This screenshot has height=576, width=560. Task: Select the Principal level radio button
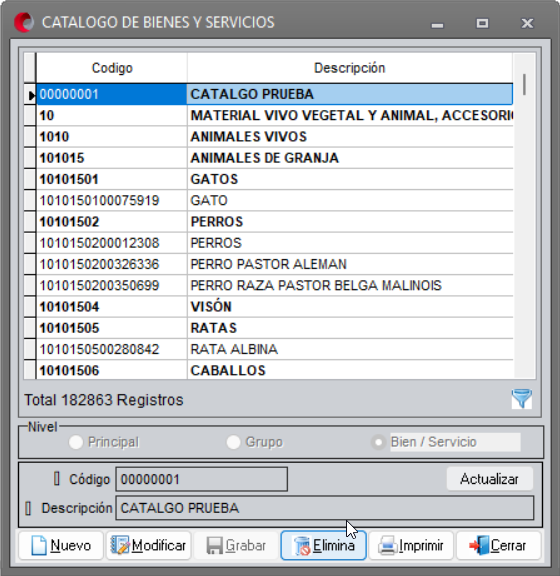(76, 442)
